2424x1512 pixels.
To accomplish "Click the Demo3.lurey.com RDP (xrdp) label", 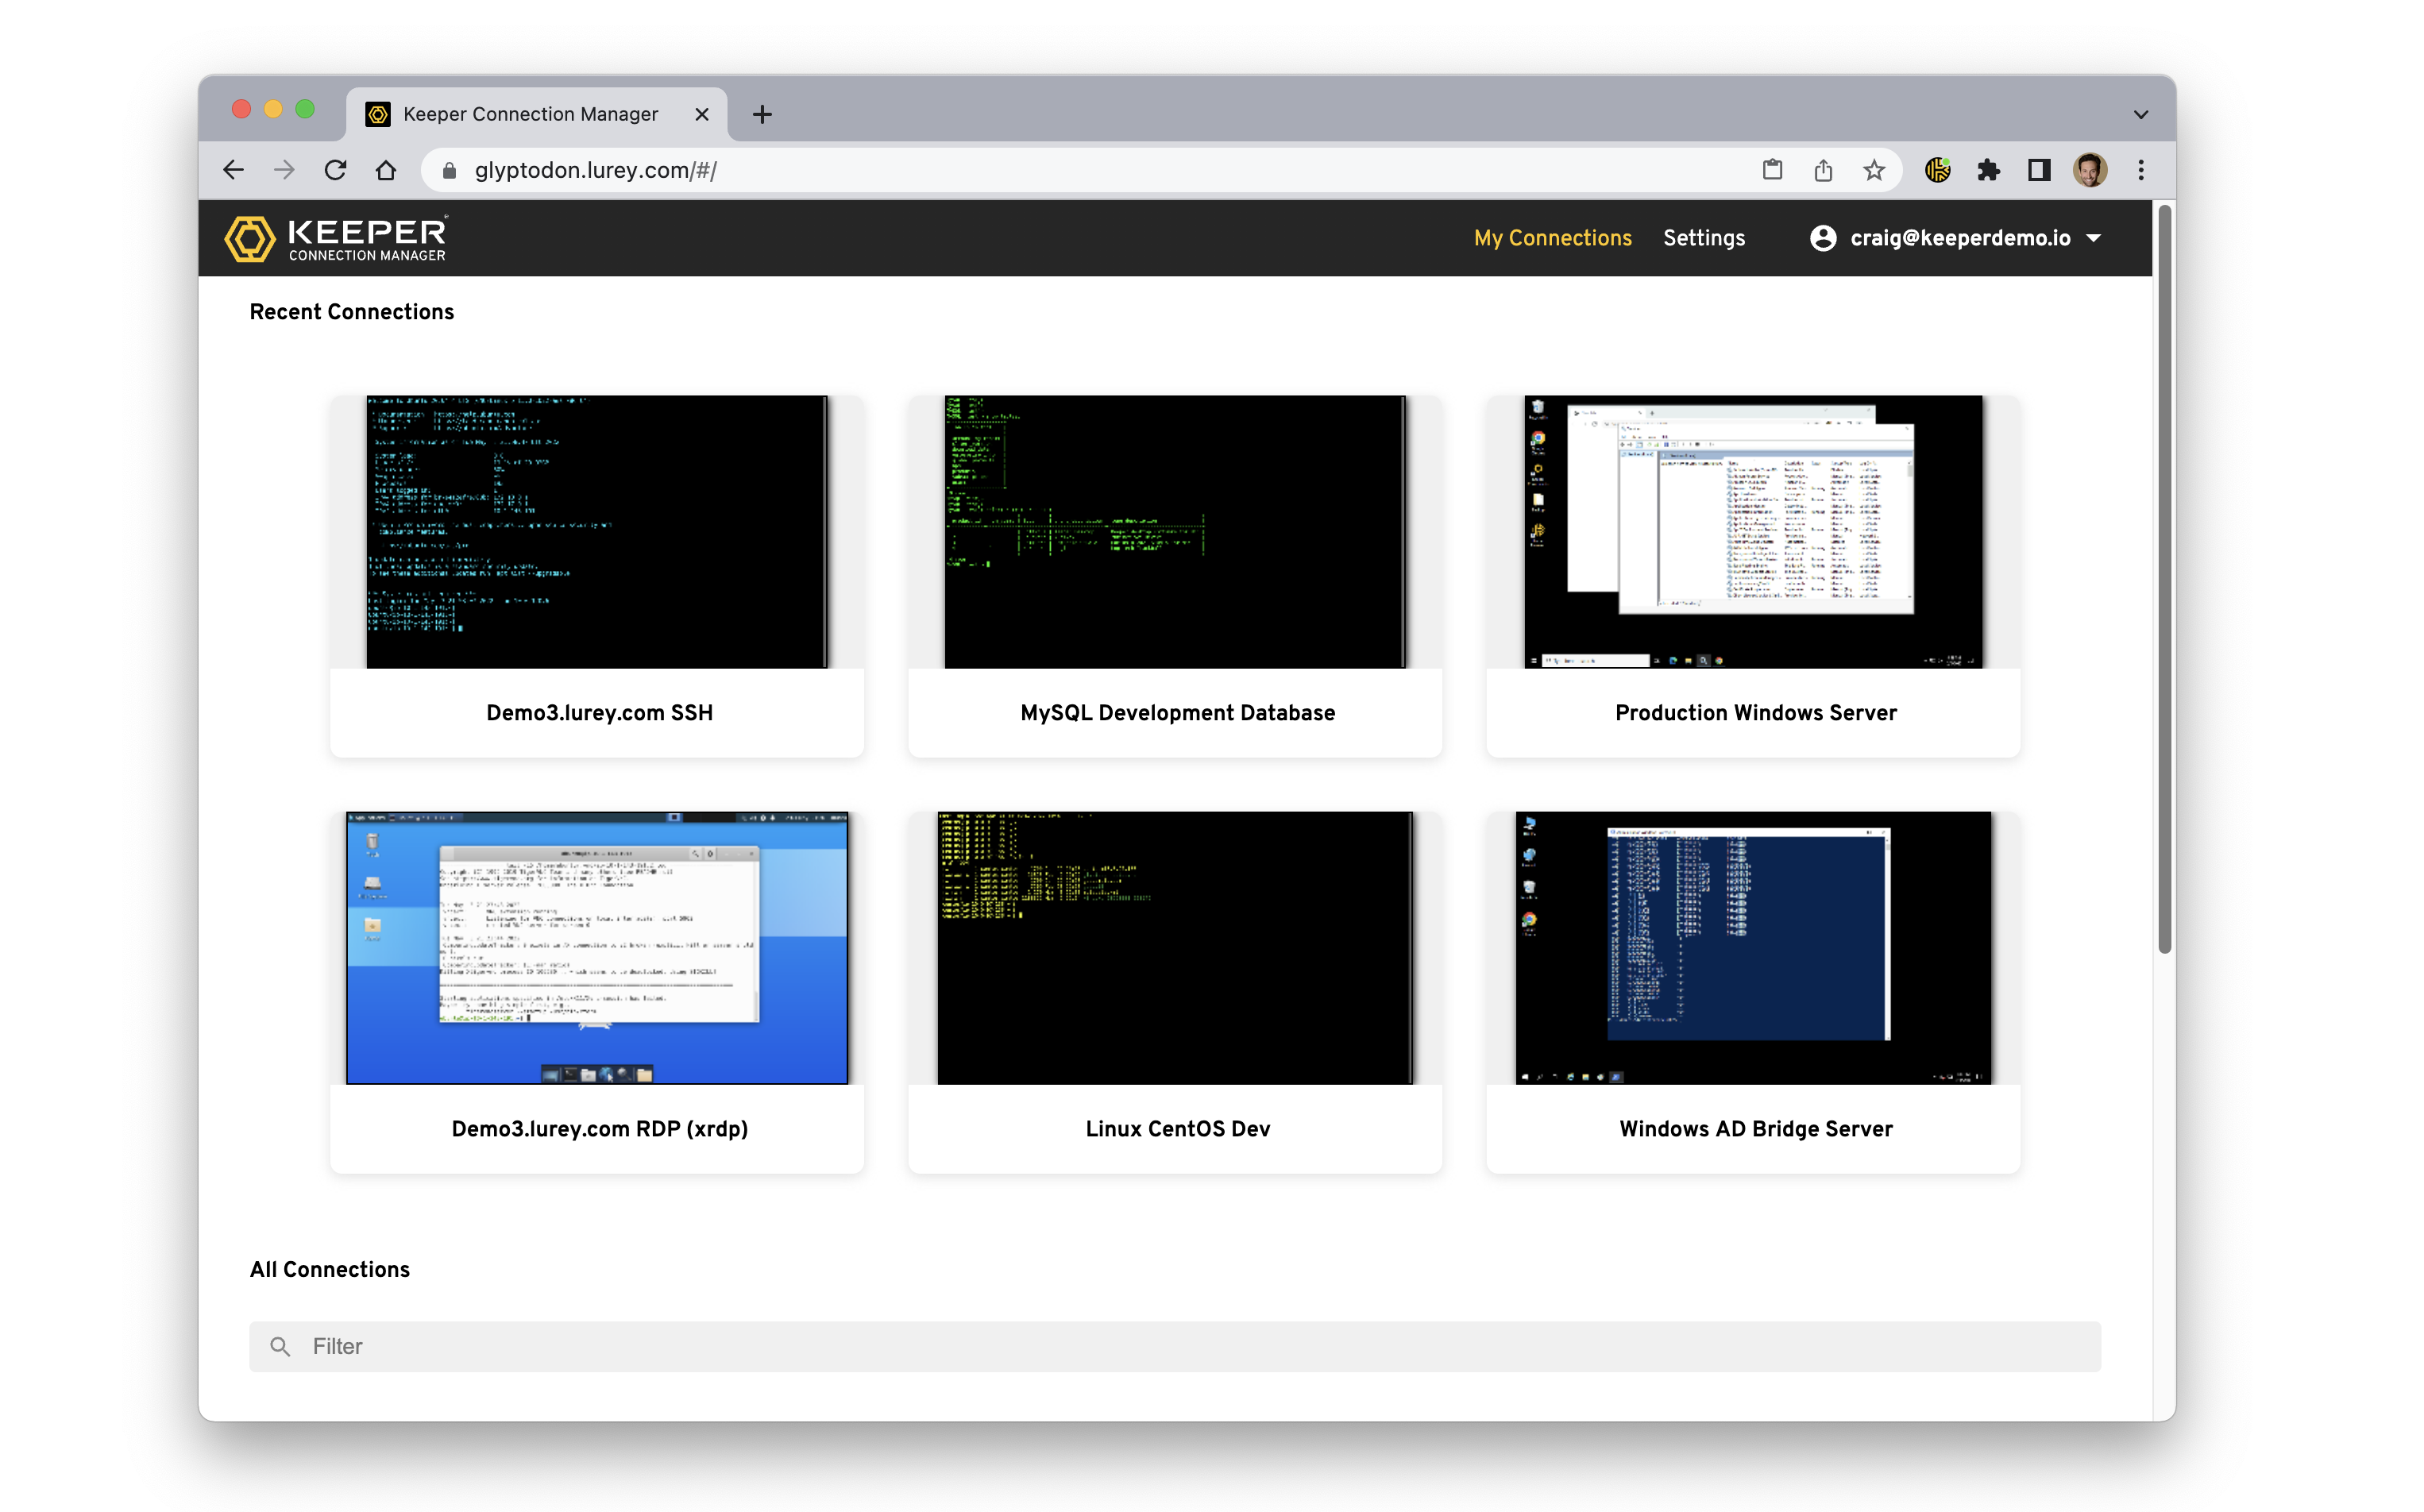I will [599, 1129].
